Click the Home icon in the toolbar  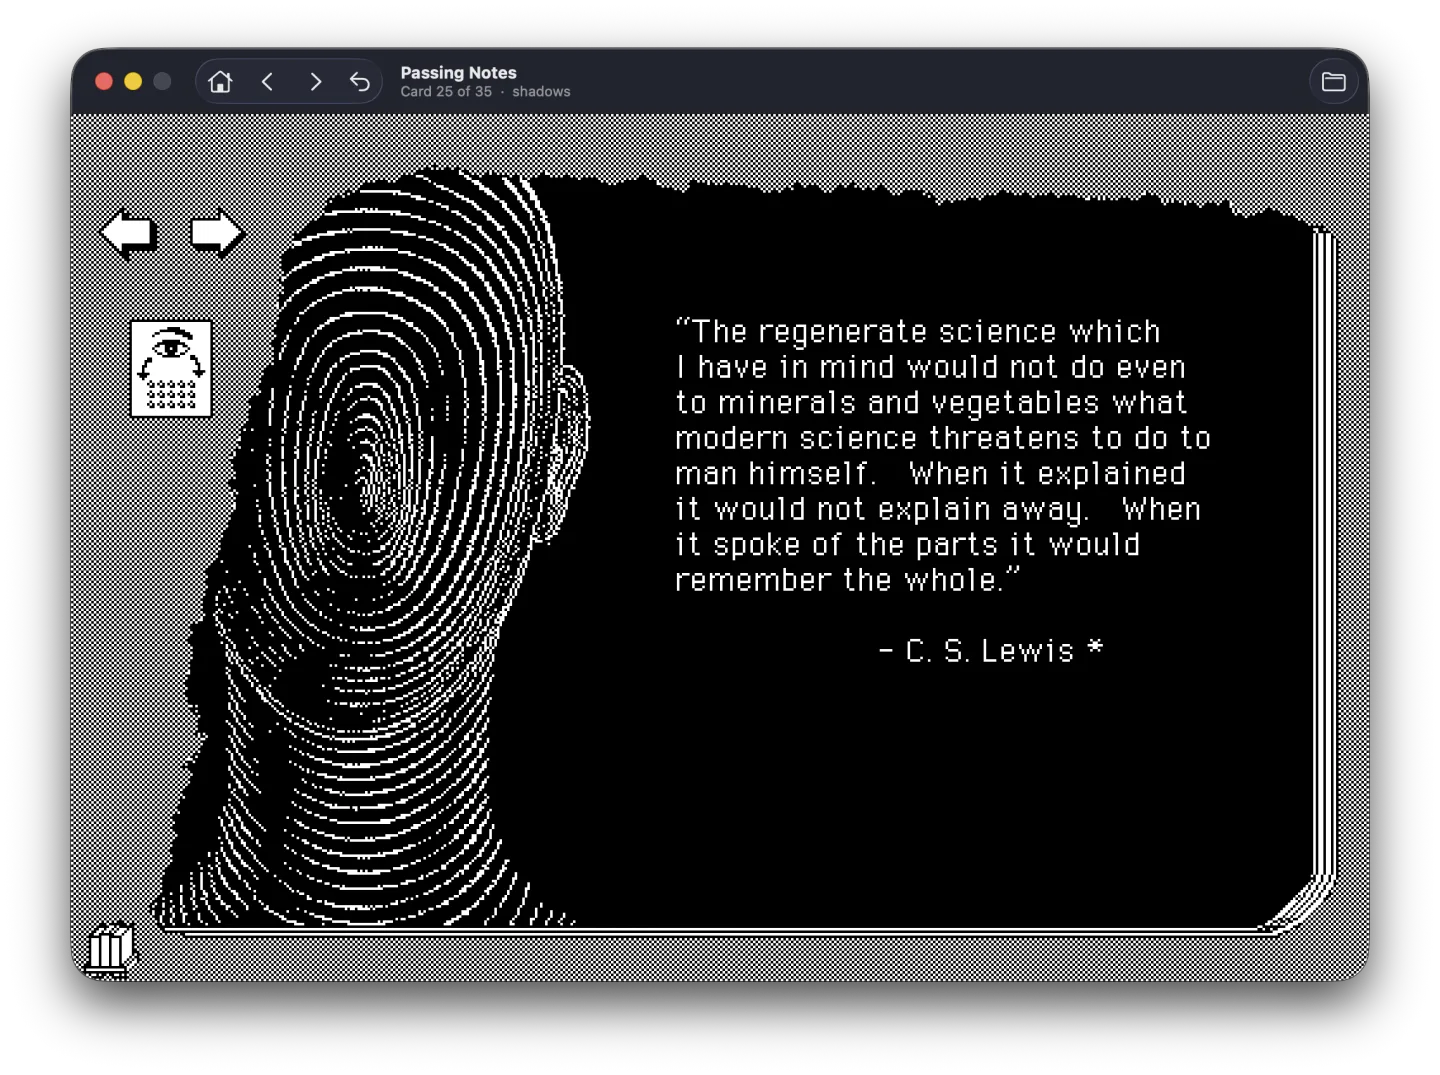pos(220,82)
